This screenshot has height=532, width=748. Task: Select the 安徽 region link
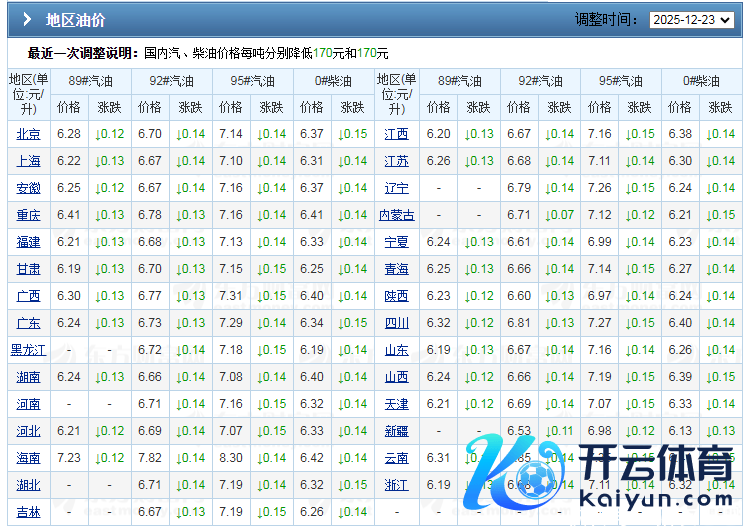click(x=29, y=188)
